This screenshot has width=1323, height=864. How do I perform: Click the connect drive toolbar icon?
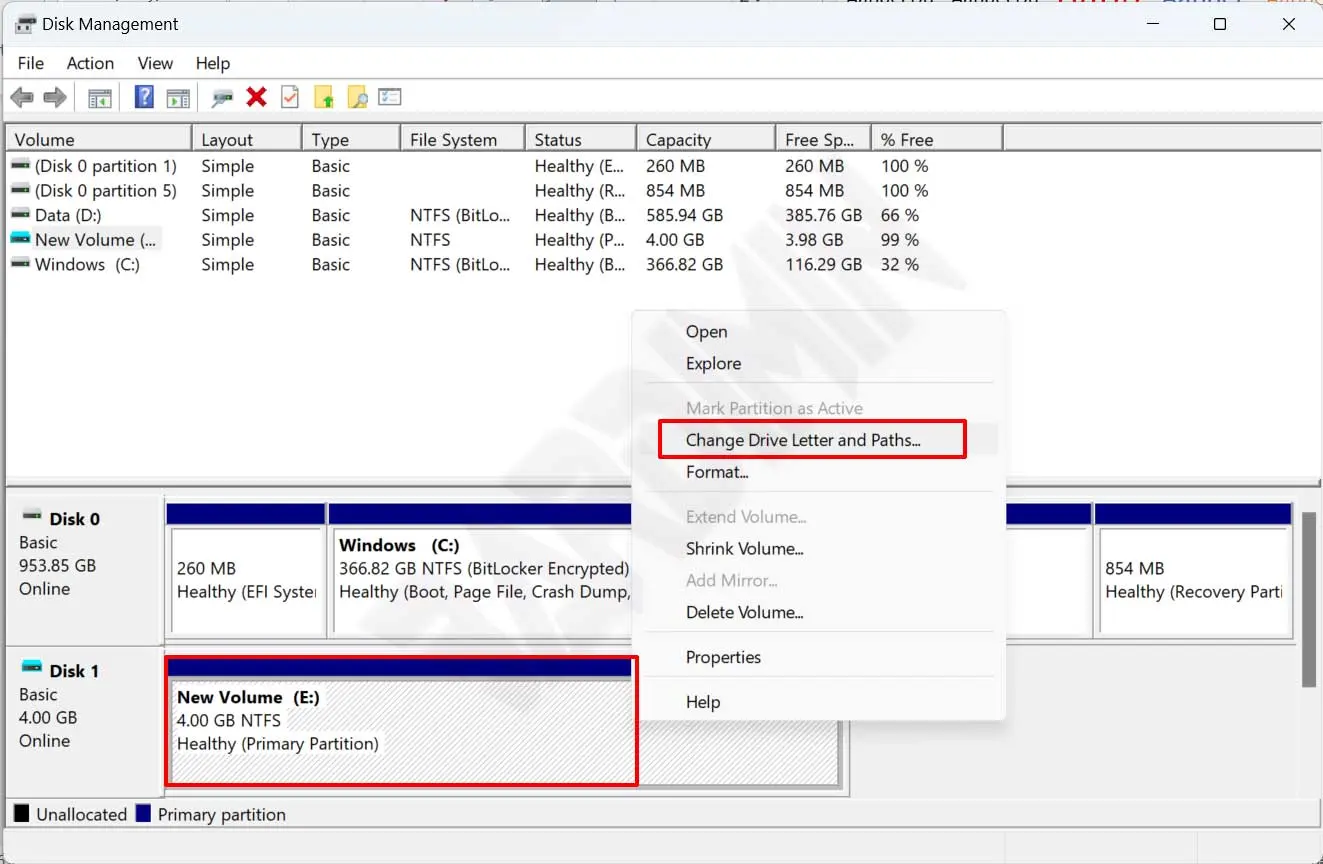222,97
